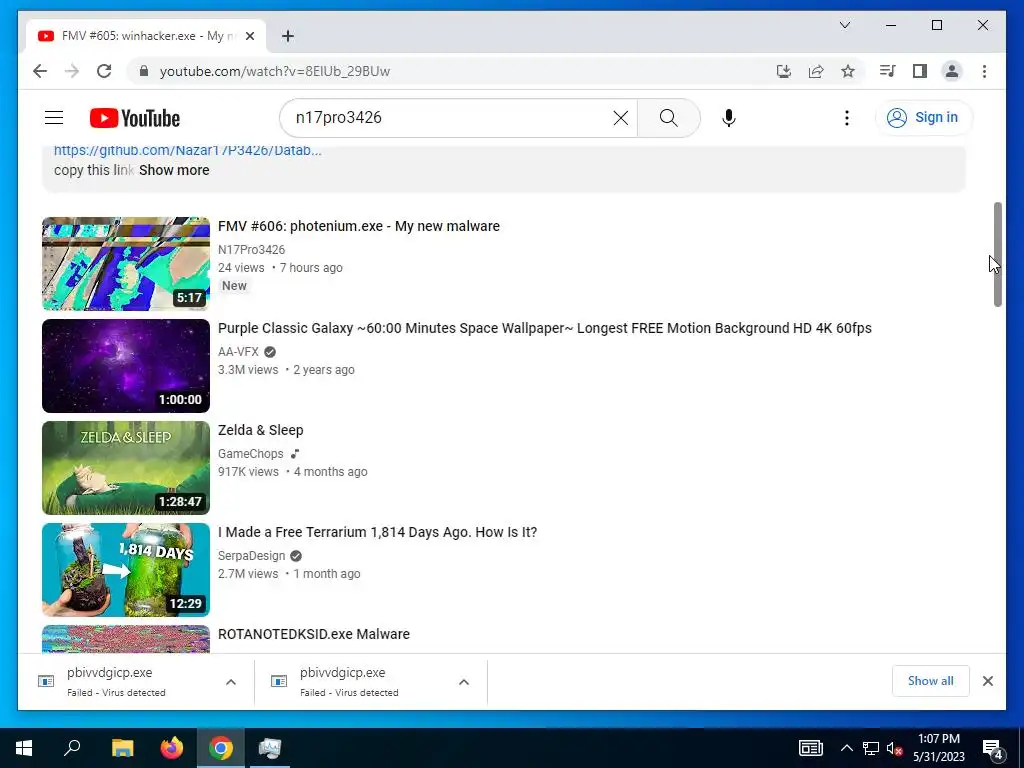Start voice search with the microphone
Viewport: 1024px width, 768px height.
729,118
